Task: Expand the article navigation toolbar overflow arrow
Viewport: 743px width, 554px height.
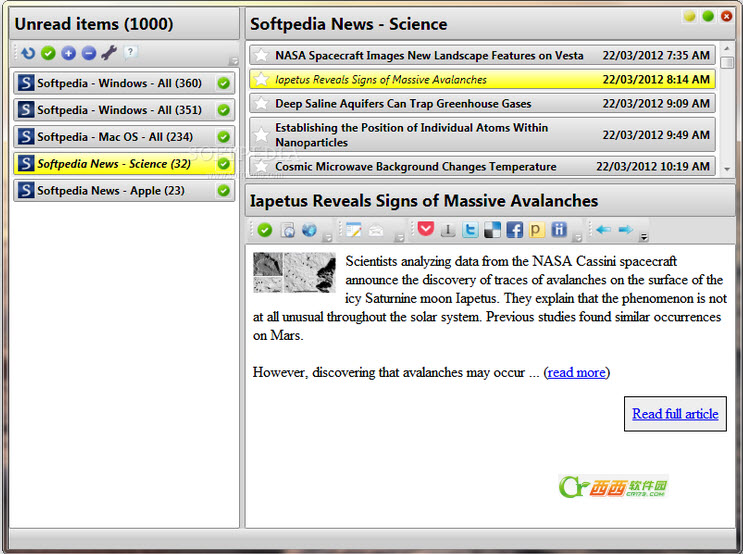Action: [x=644, y=237]
